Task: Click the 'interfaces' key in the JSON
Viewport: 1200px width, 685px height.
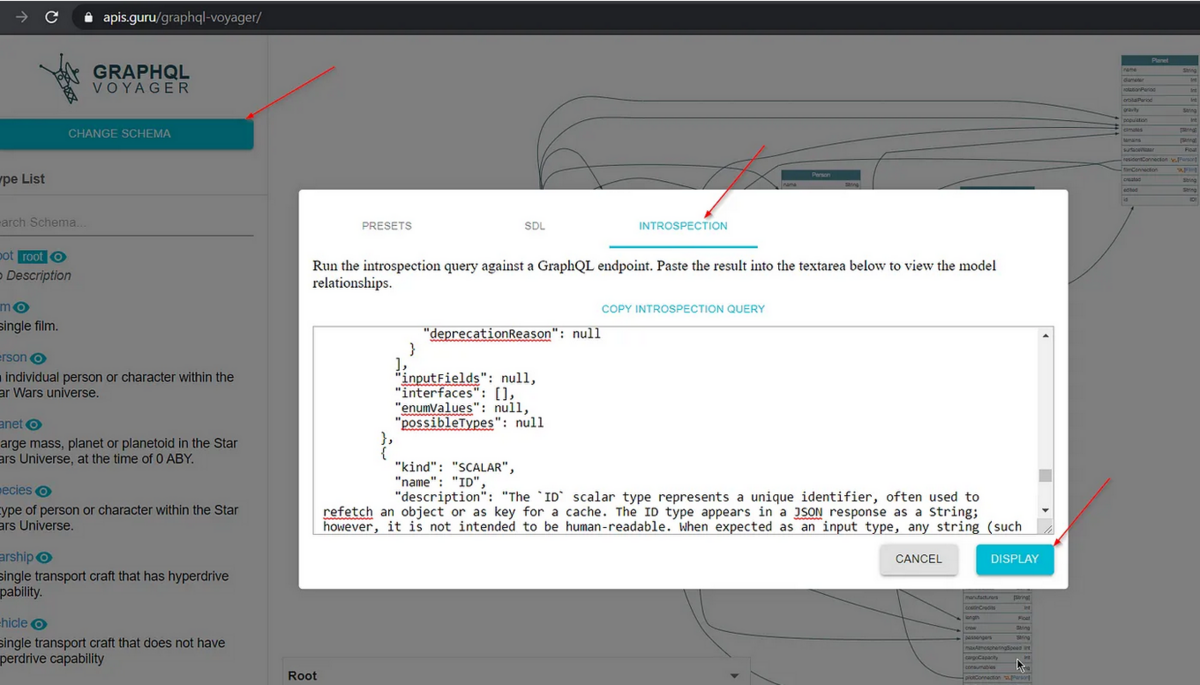Action: [437, 393]
